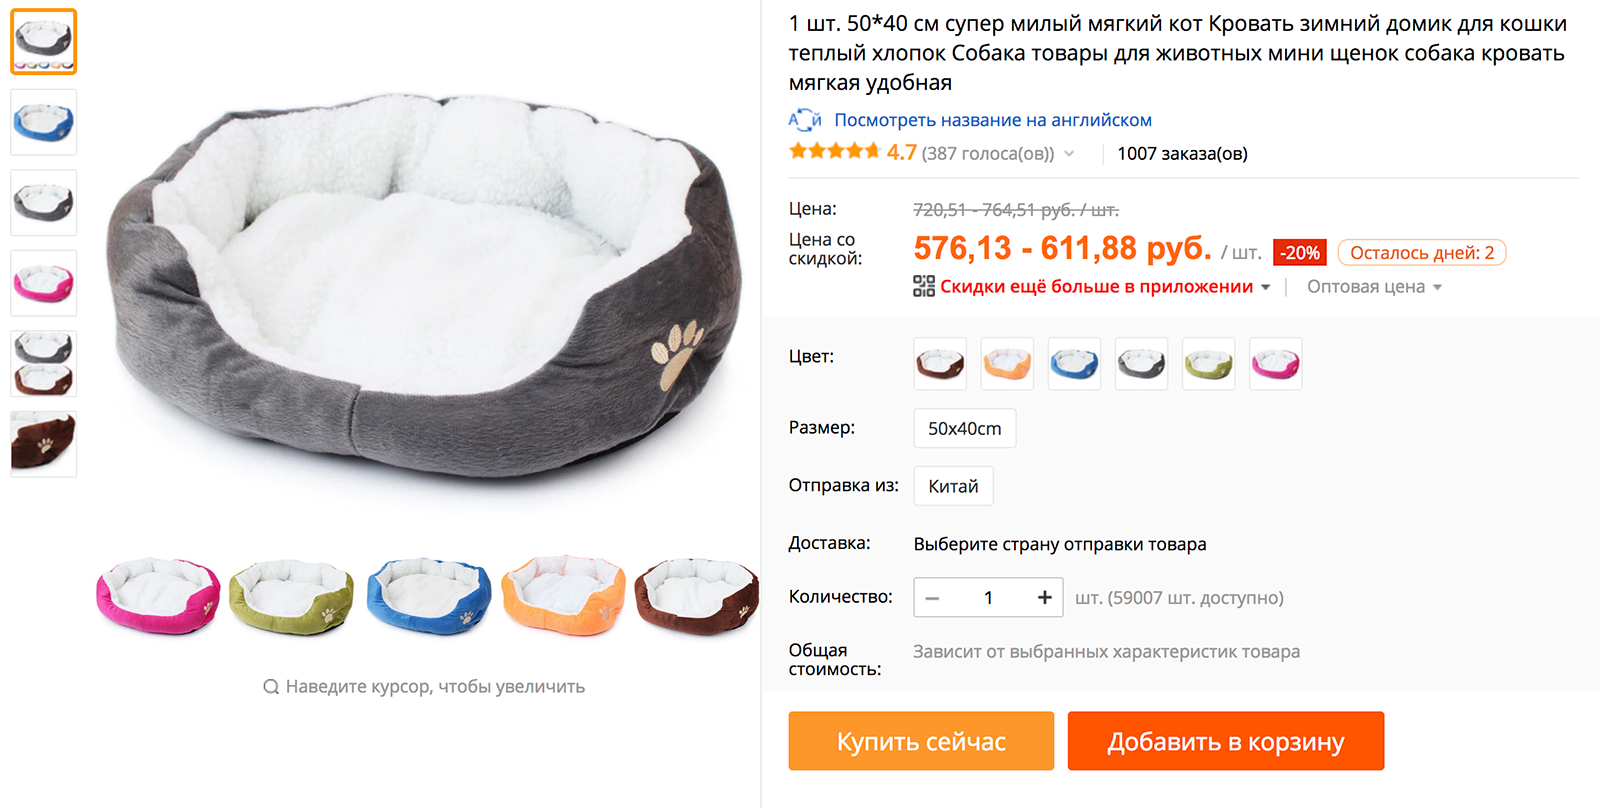Select the 50x40cm size option
The image size is (1600, 808).
pos(965,428)
